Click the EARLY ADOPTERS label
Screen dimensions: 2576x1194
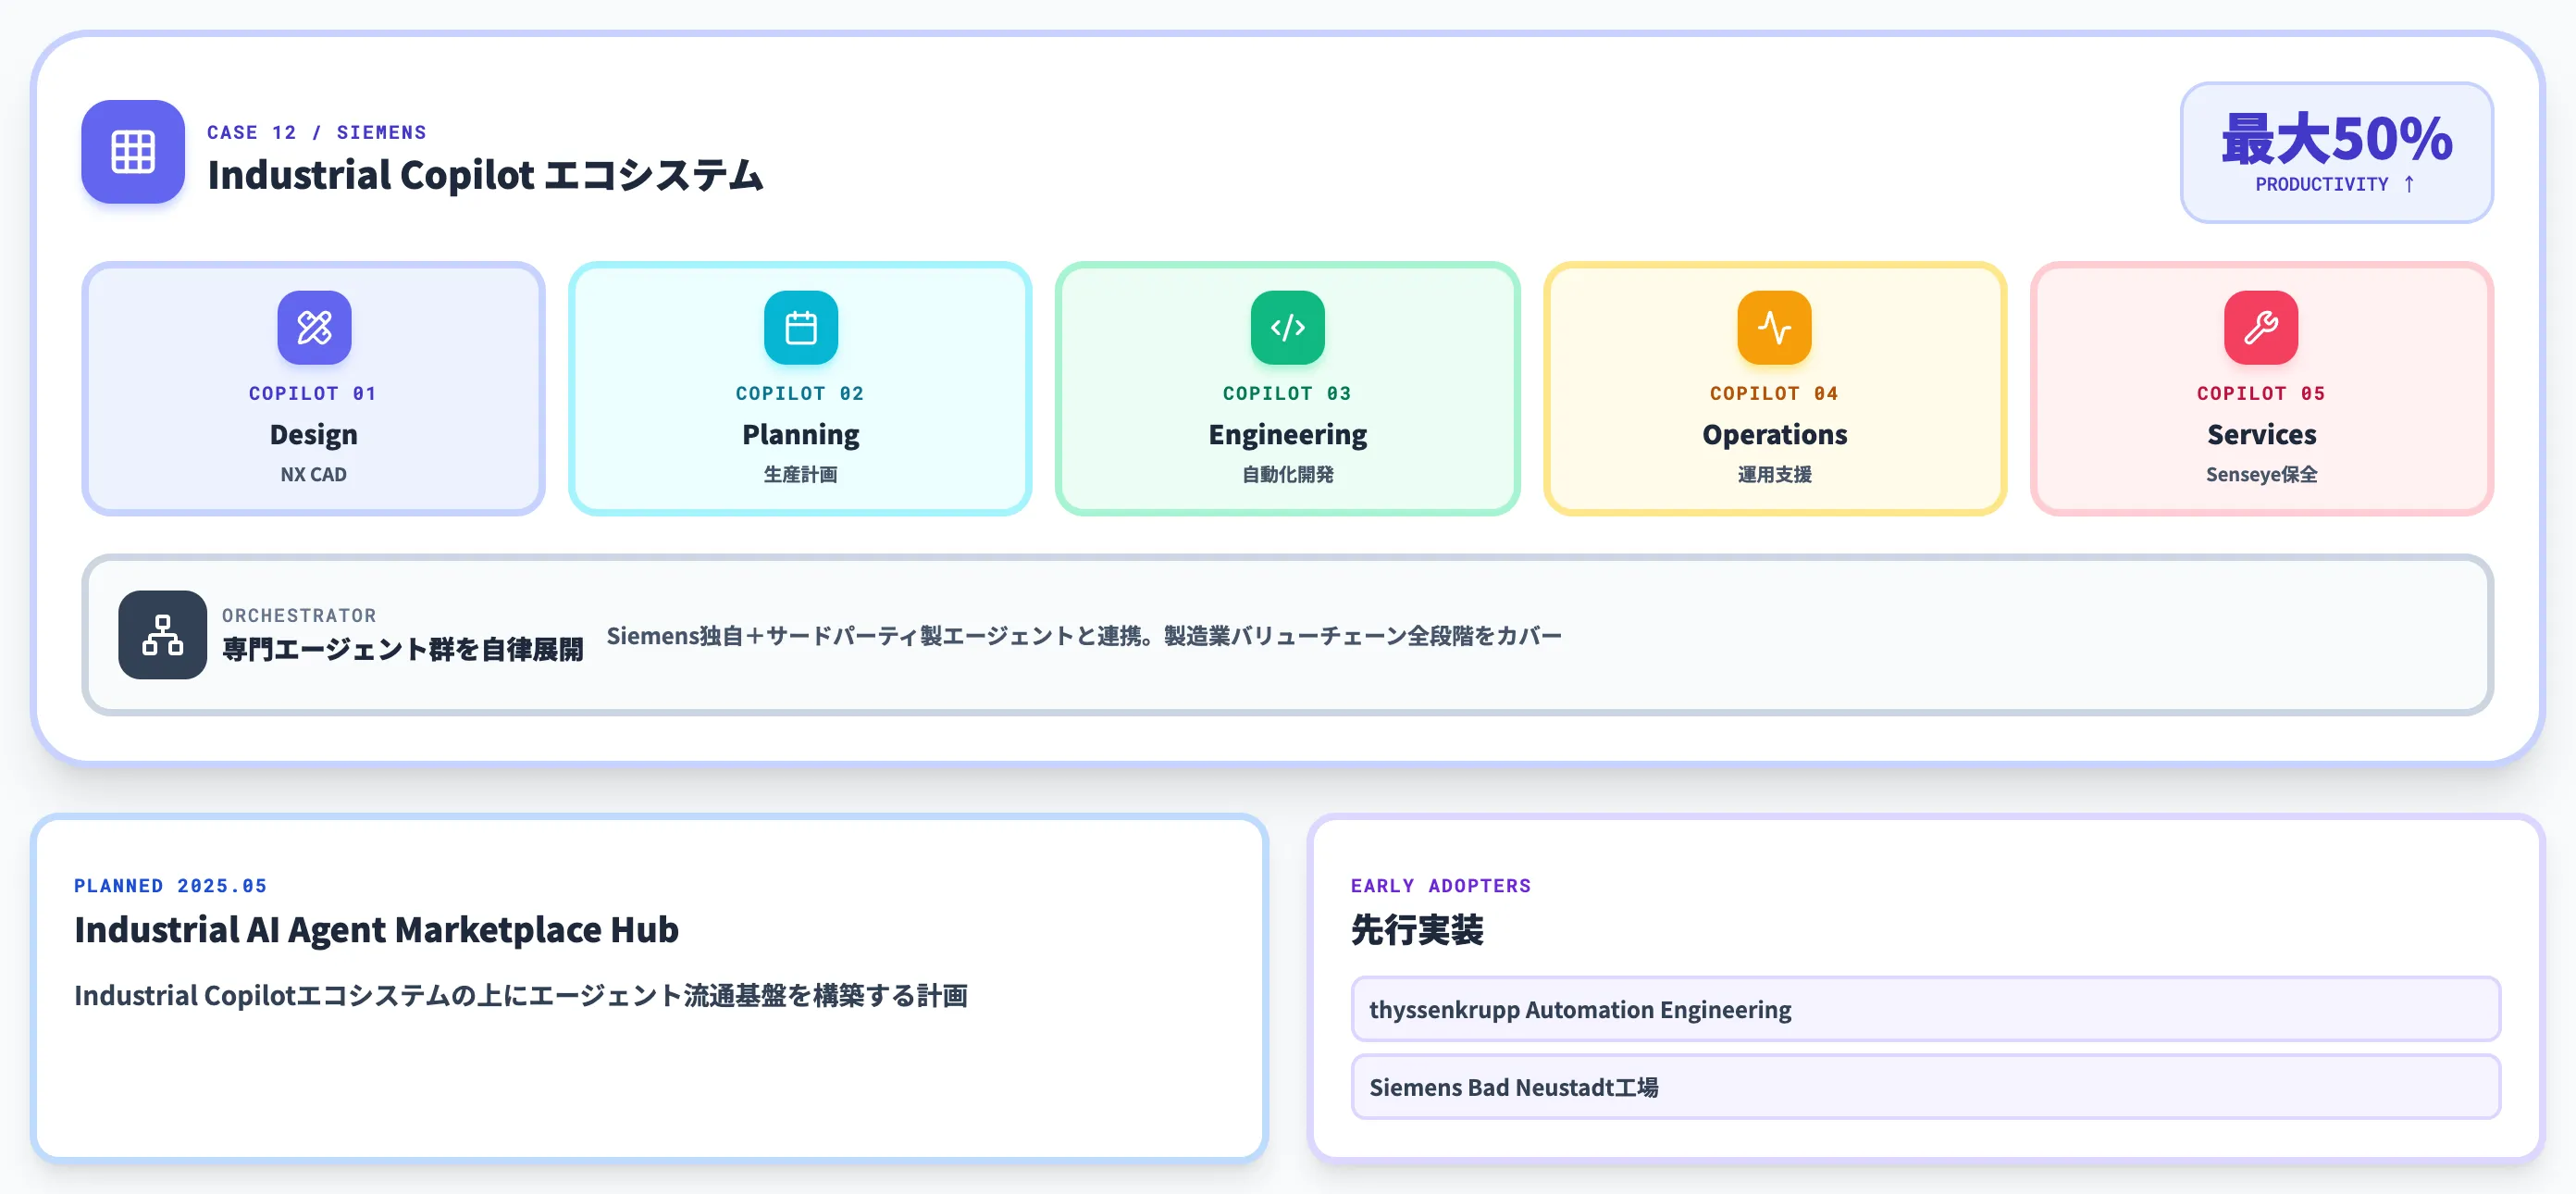[x=1441, y=886]
